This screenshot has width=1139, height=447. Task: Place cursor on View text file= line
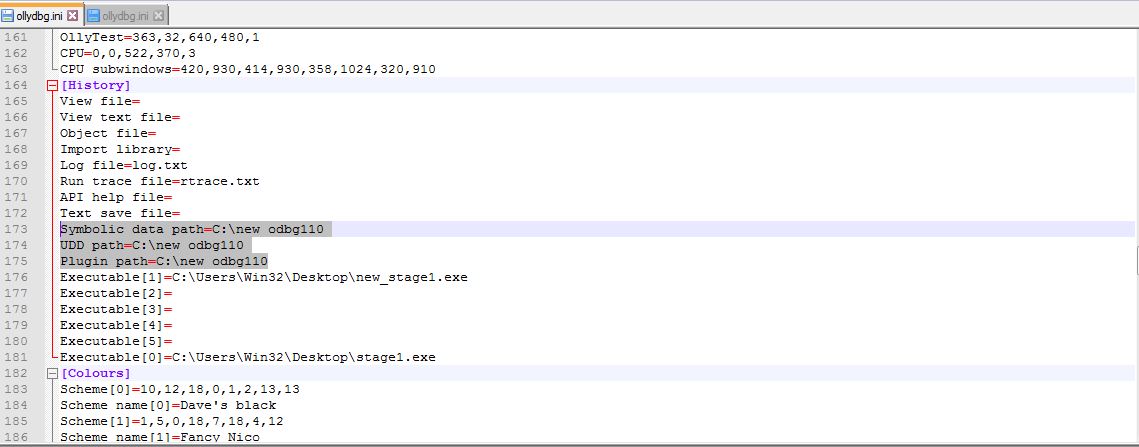coord(120,117)
